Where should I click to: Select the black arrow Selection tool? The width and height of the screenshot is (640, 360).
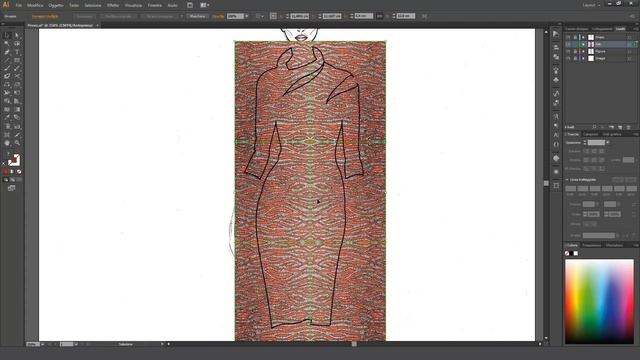click(x=7, y=36)
